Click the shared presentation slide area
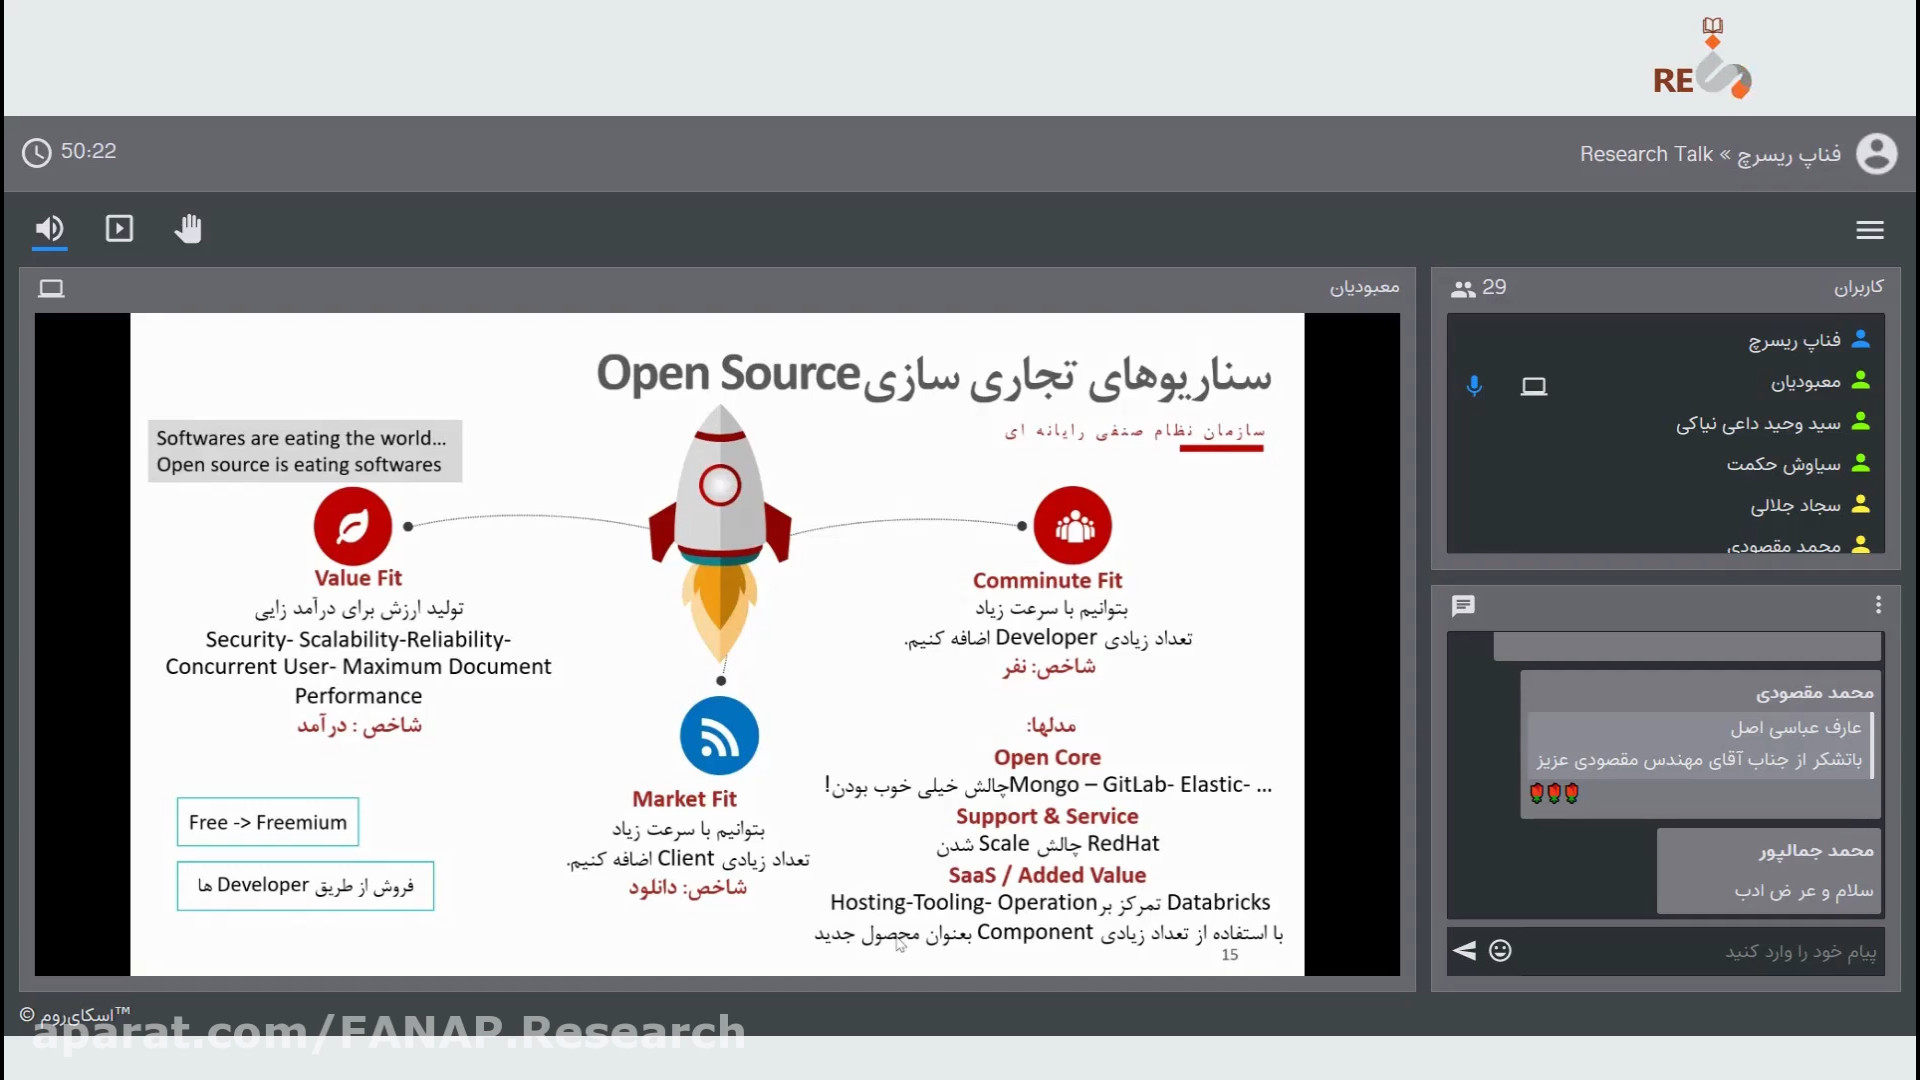The width and height of the screenshot is (1920, 1080). pyautogui.click(x=716, y=644)
